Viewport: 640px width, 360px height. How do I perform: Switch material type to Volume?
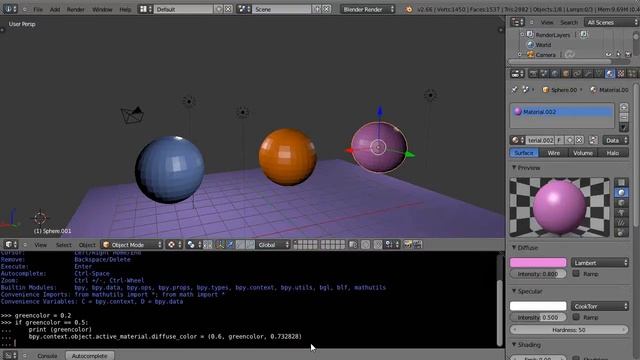583,153
